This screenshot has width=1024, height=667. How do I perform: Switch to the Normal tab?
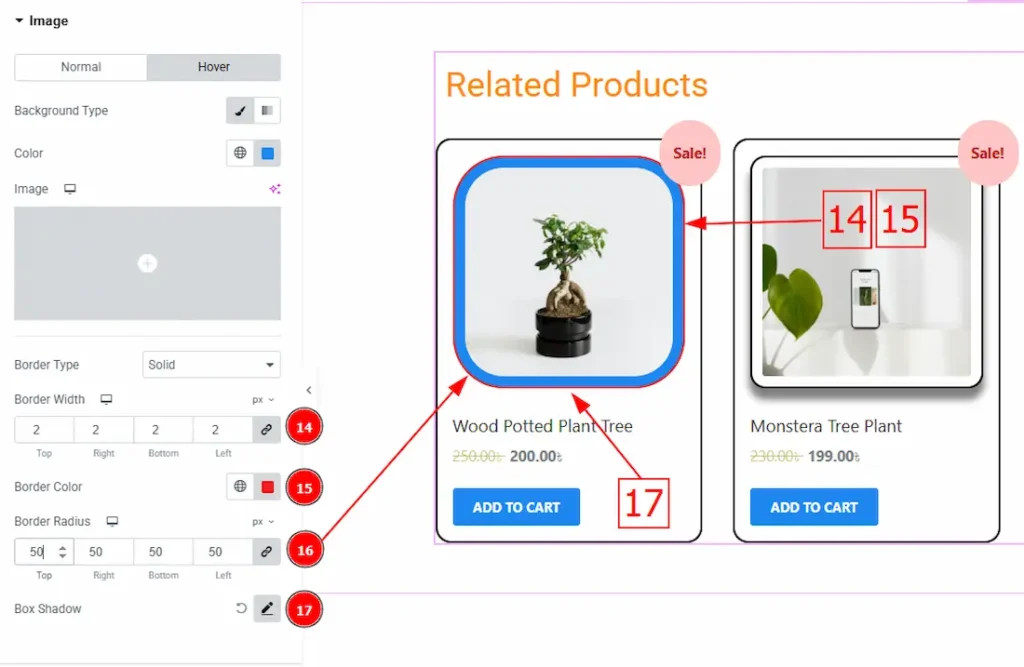pyautogui.click(x=81, y=67)
